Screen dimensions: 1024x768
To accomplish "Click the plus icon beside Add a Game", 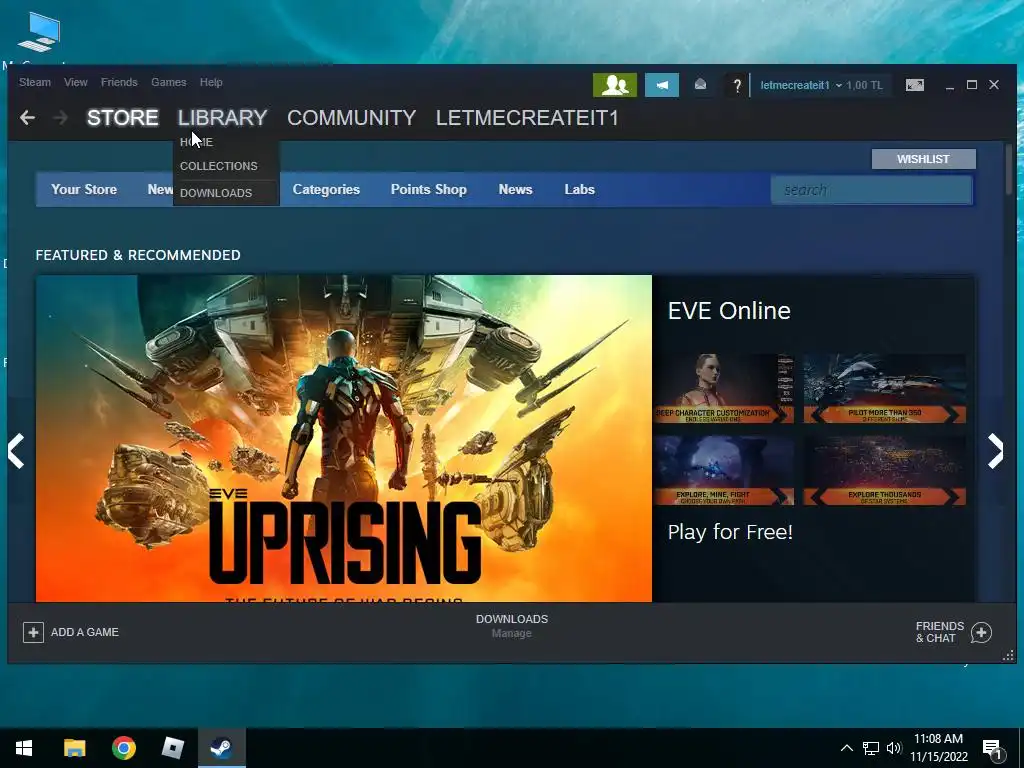I will click(33, 632).
